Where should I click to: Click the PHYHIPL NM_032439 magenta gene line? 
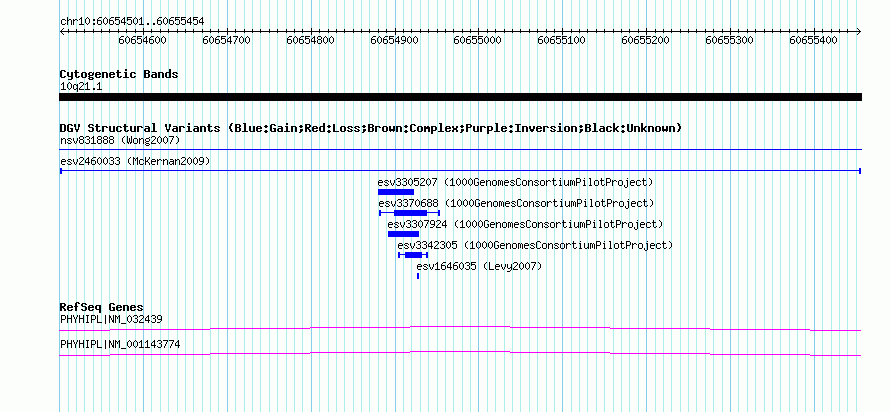click(460, 328)
